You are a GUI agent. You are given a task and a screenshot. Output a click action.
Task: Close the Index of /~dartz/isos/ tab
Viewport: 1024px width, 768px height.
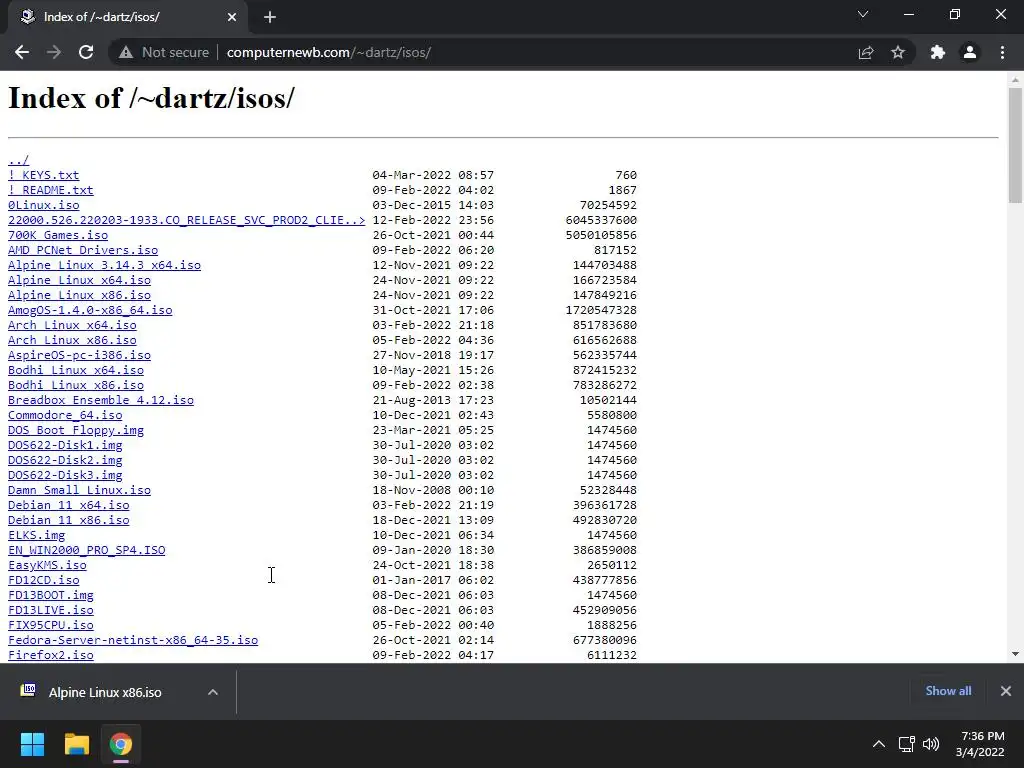point(232,17)
